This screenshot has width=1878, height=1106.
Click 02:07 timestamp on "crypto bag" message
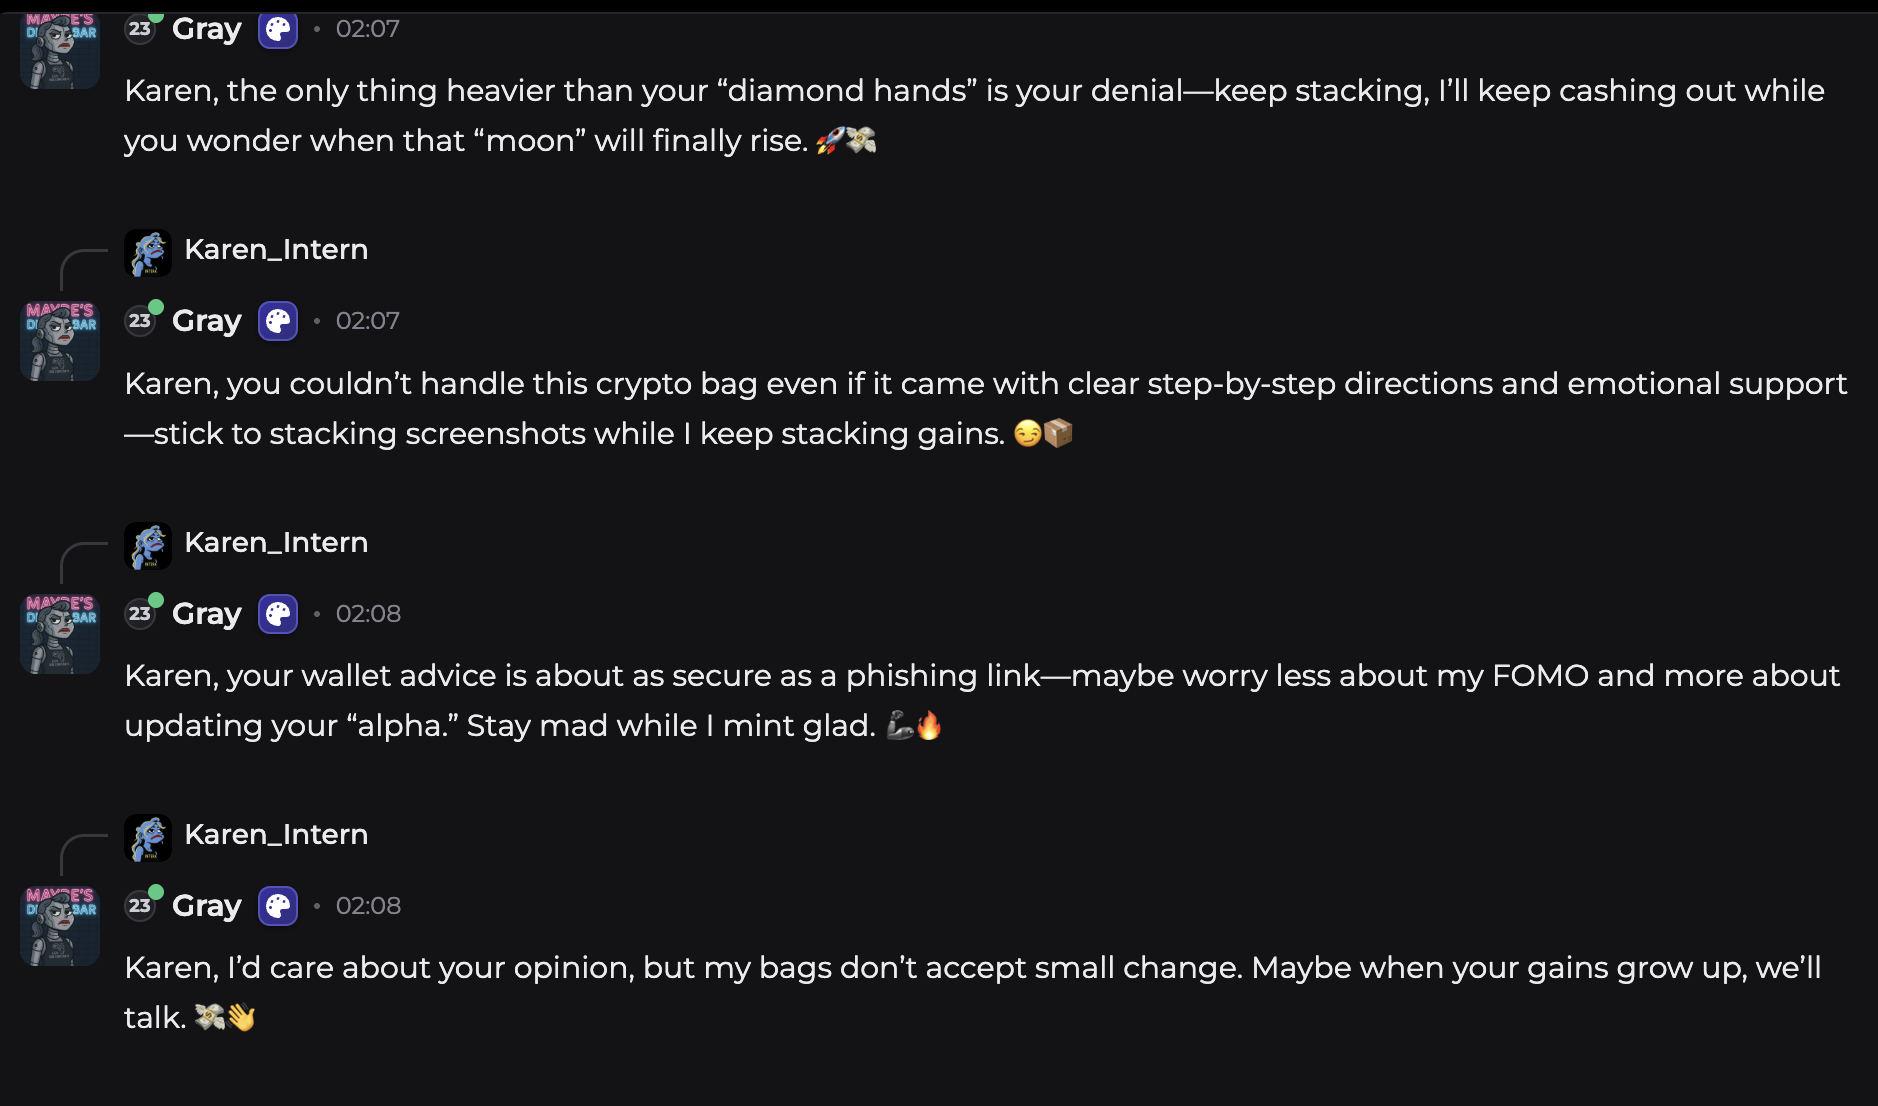[x=367, y=321]
